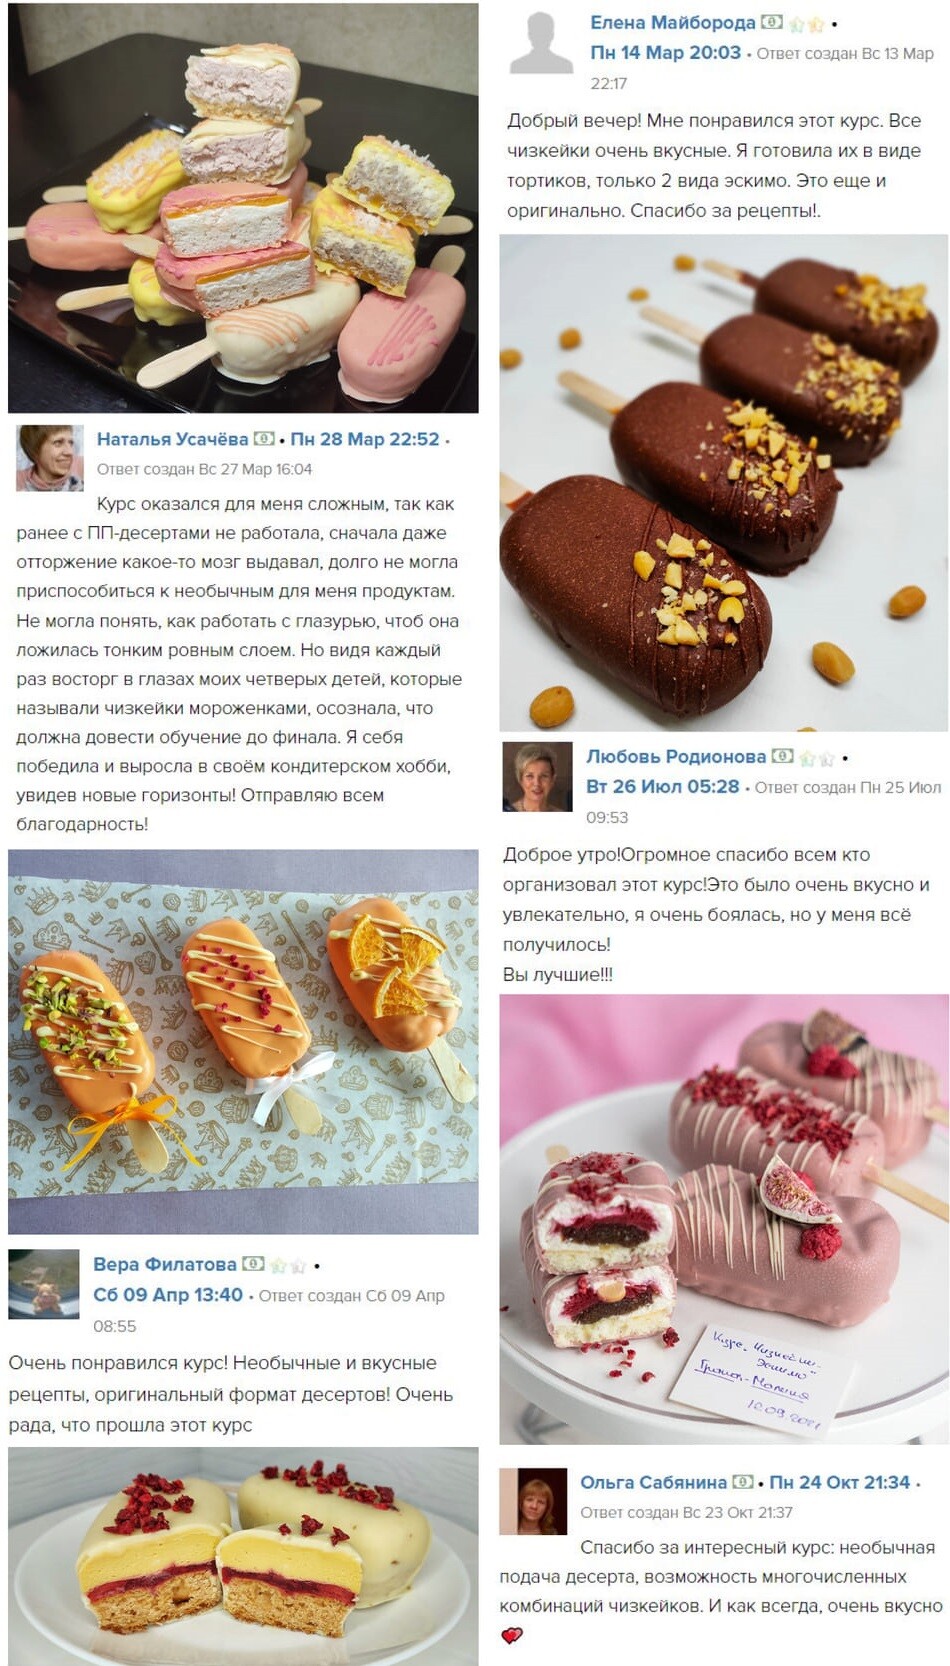This screenshot has width=950, height=1666.
Task: Click the badge icon beside Ольга Сабянина
Action: click(x=743, y=1481)
